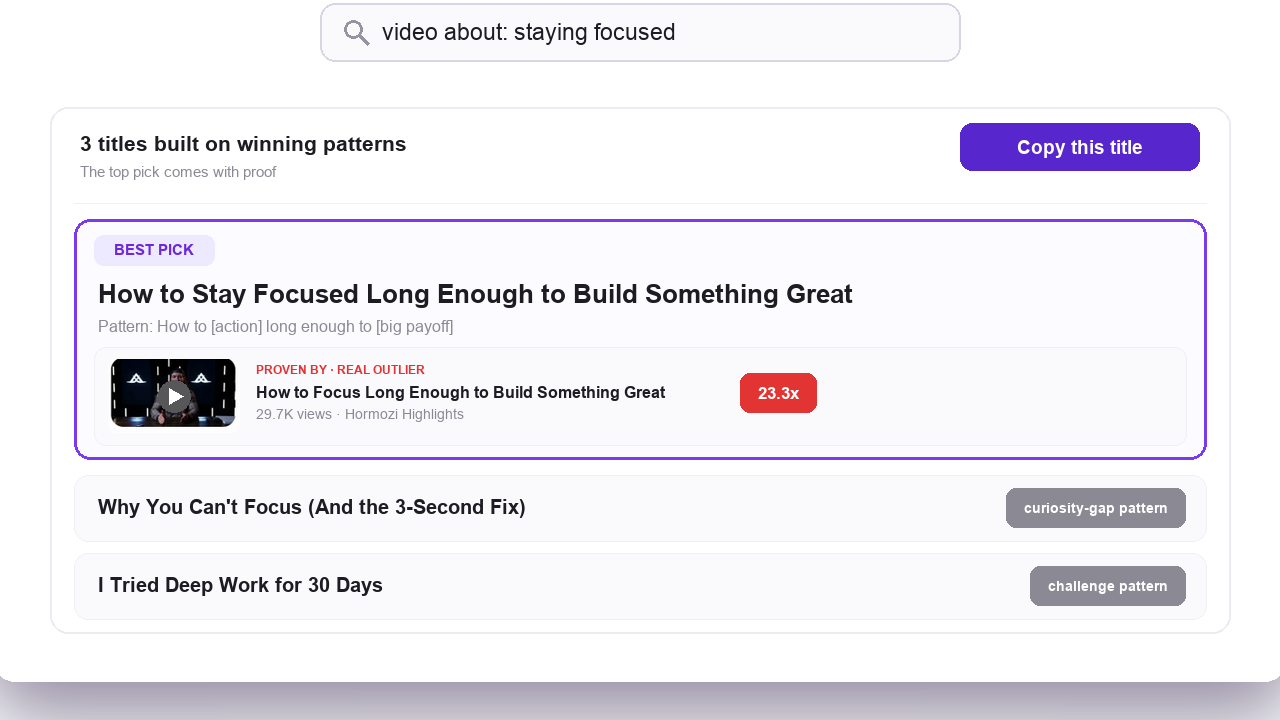The image size is (1280, 720).
Task: Click the video thumbnail image
Action: (173, 393)
